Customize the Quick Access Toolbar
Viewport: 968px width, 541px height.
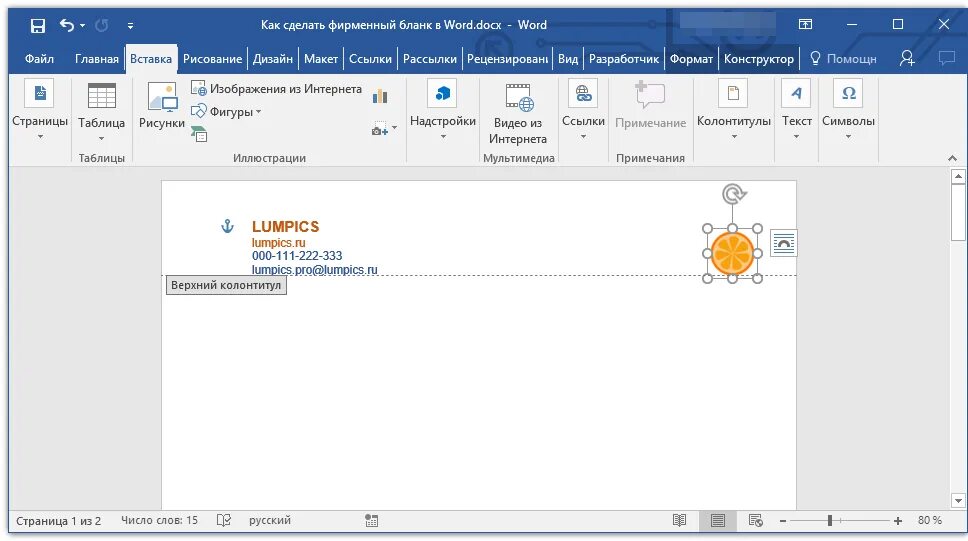tap(130, 26)
